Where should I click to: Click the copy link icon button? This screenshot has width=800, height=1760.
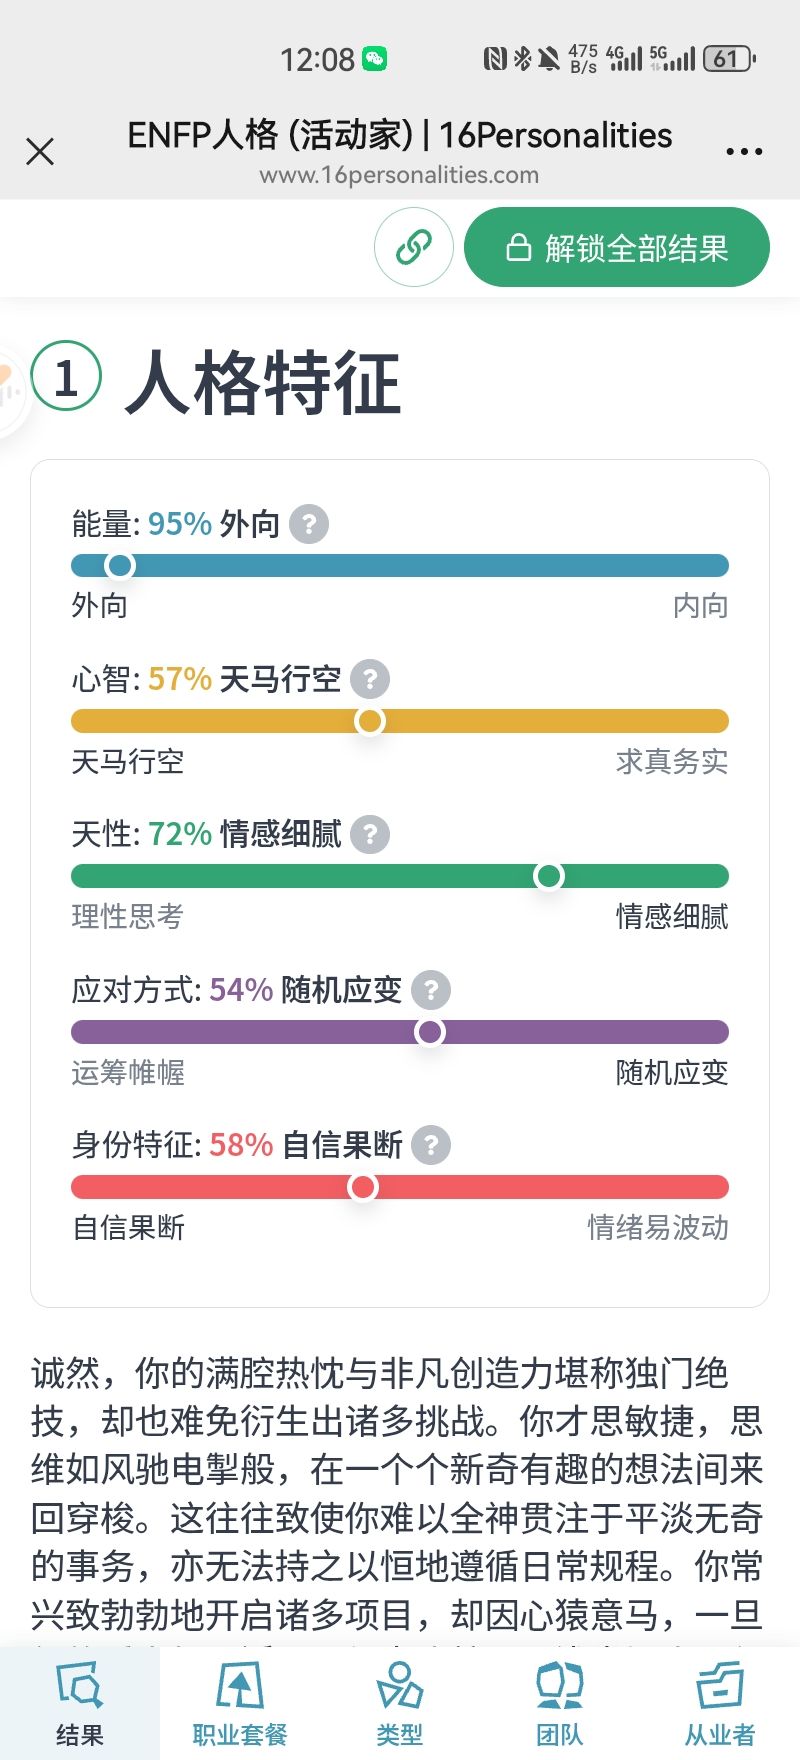pyautogui.click(x=414, y=247)
